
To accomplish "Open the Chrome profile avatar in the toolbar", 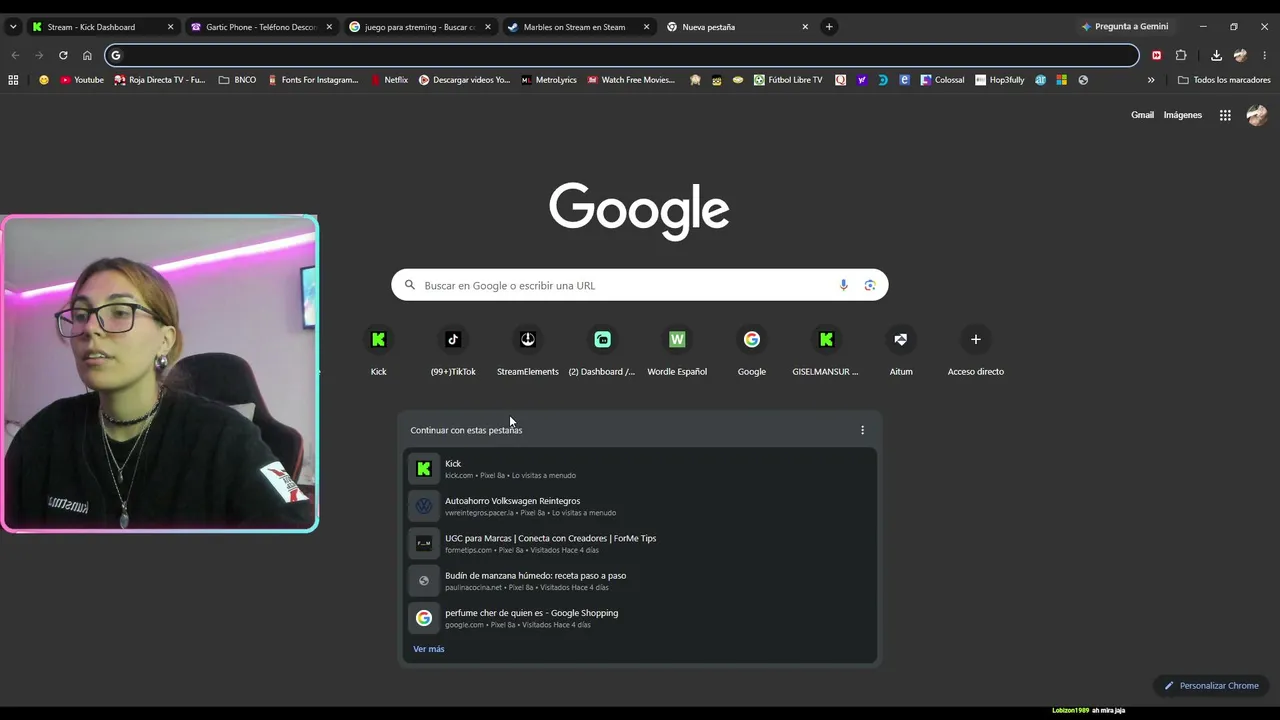I will 1241,55.
